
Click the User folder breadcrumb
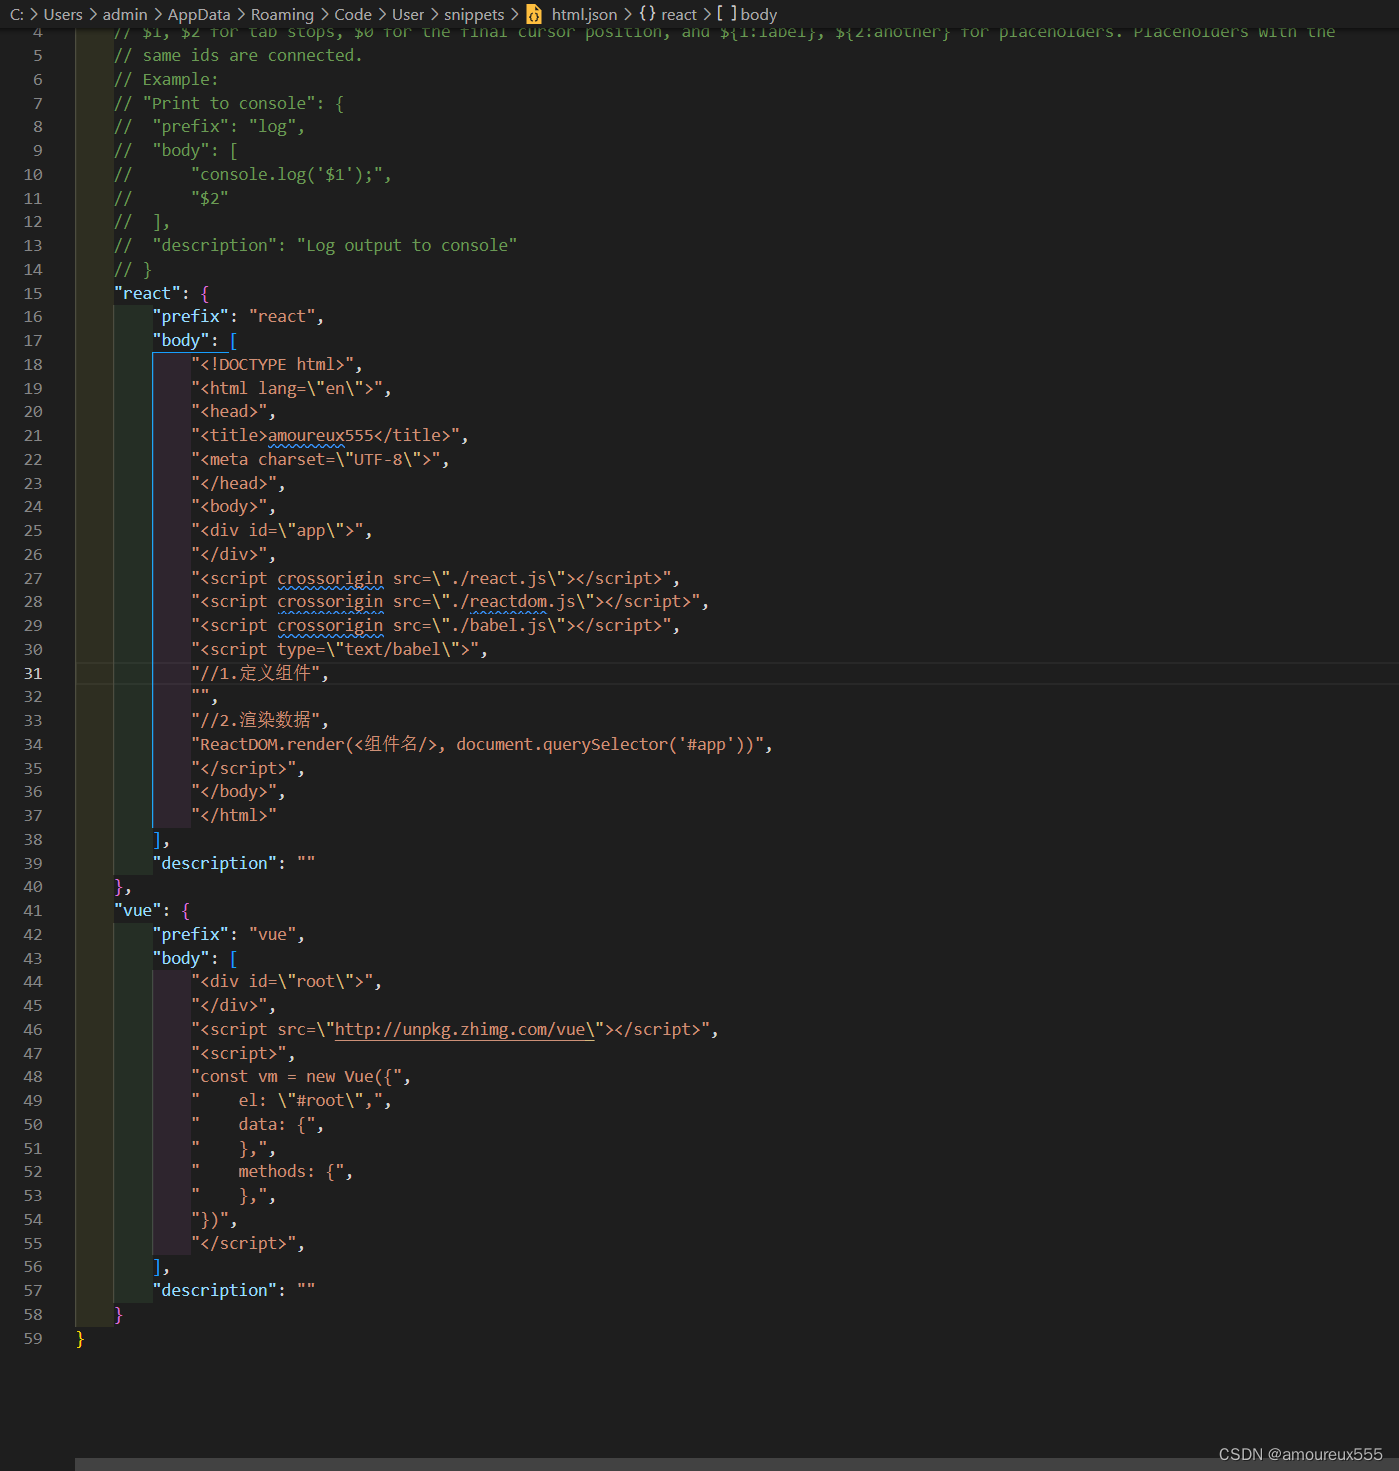[408, 14]
